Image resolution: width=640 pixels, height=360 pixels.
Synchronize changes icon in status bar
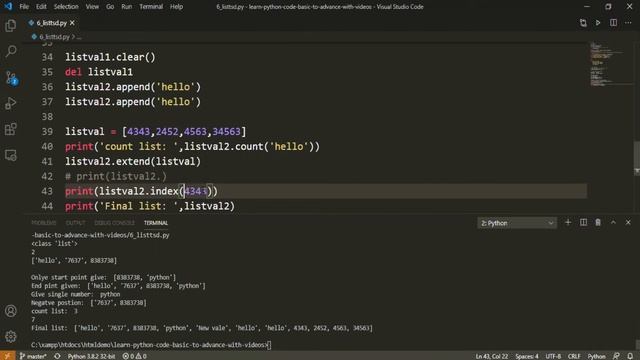(57, 356)
